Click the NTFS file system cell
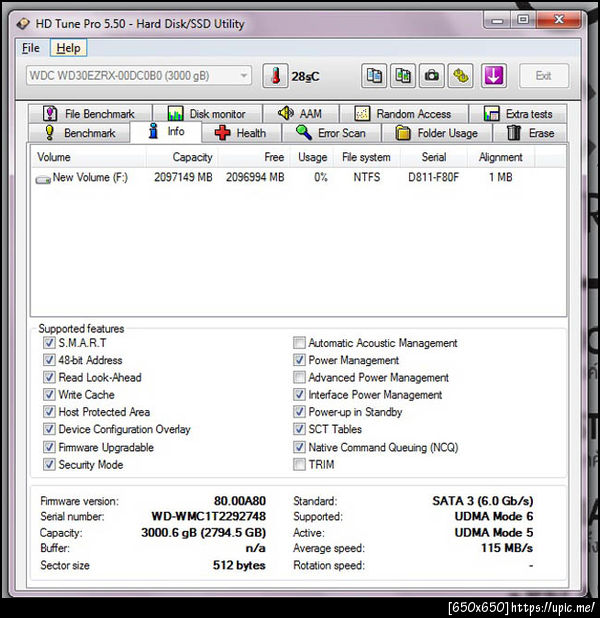600x618 pixels. pos(367,177)
